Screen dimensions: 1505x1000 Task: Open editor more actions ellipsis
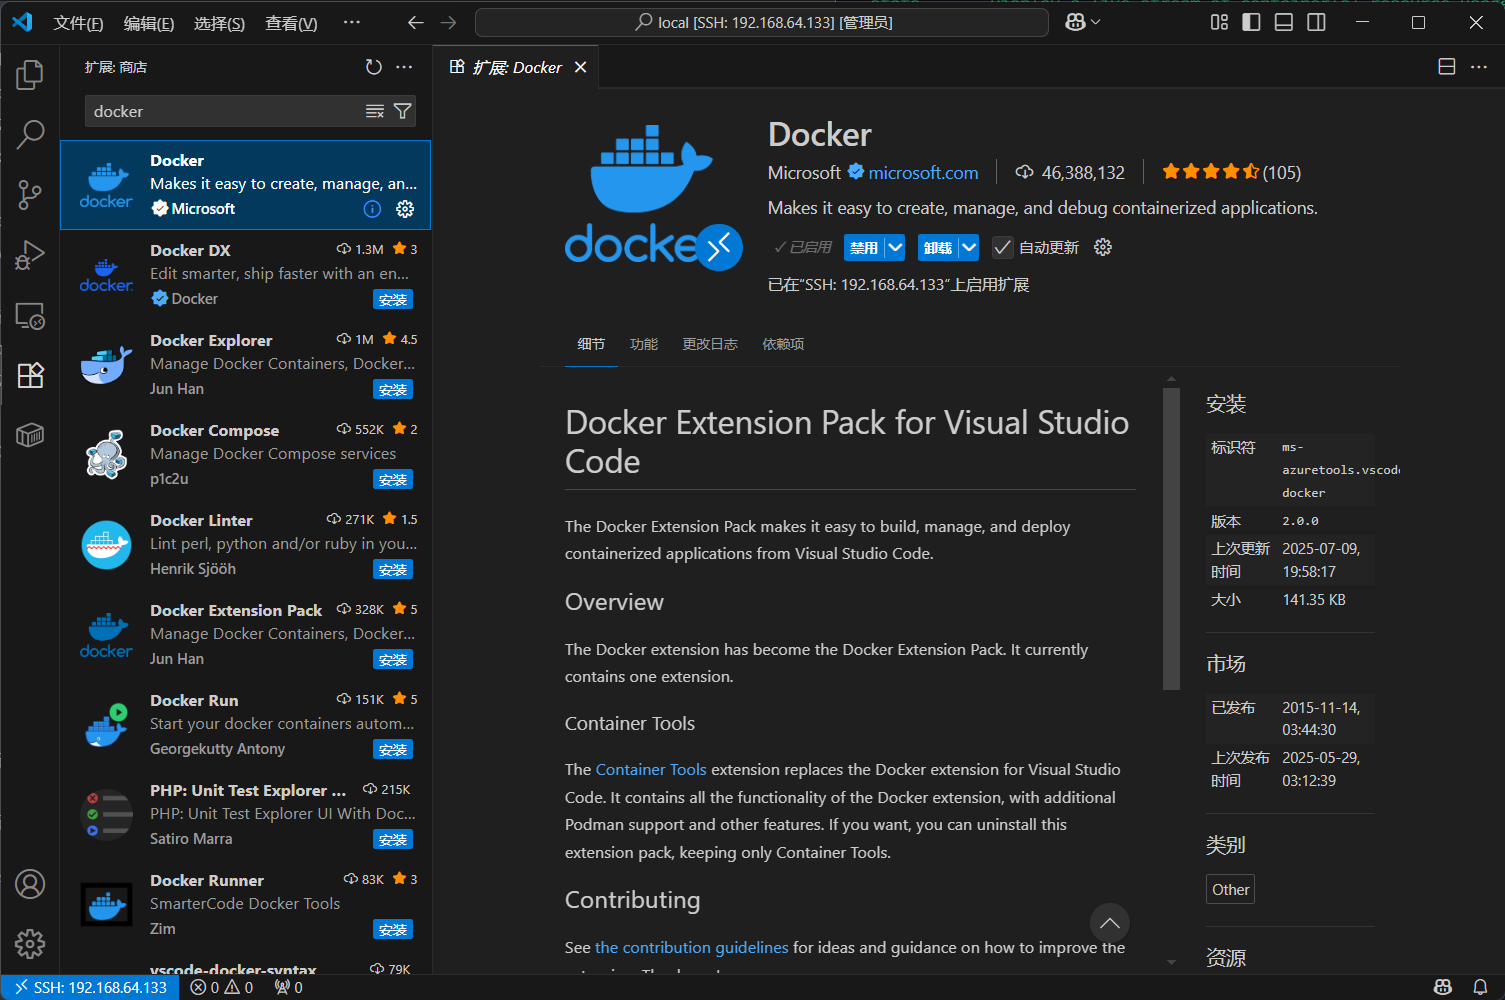coord(1479,67)
